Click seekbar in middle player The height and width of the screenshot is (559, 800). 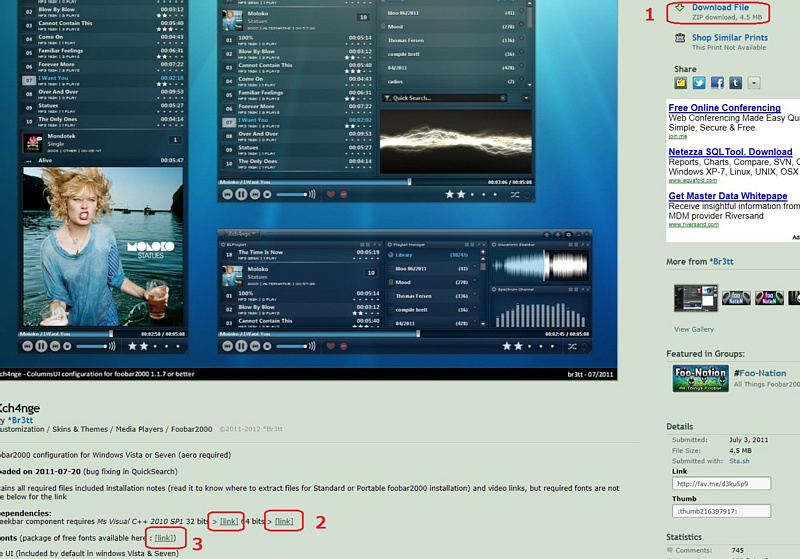377,182
